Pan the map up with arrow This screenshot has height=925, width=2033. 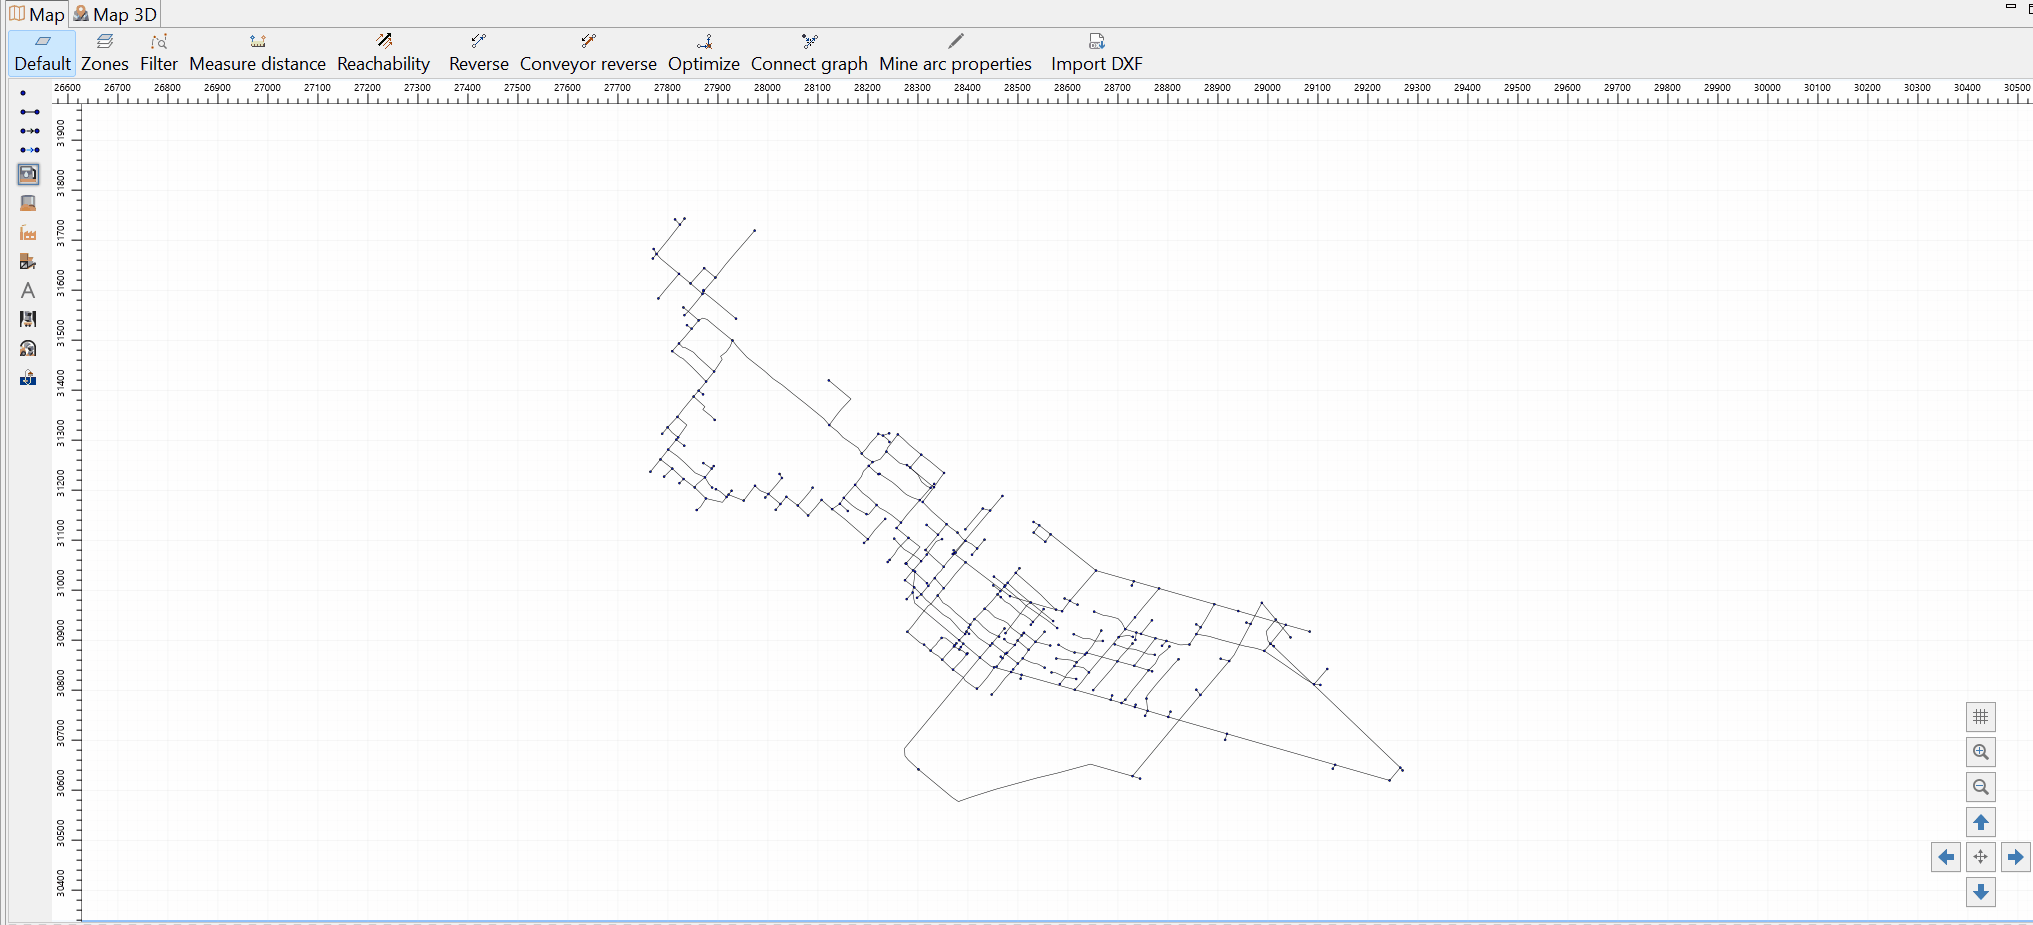(x=1980, y=822)
